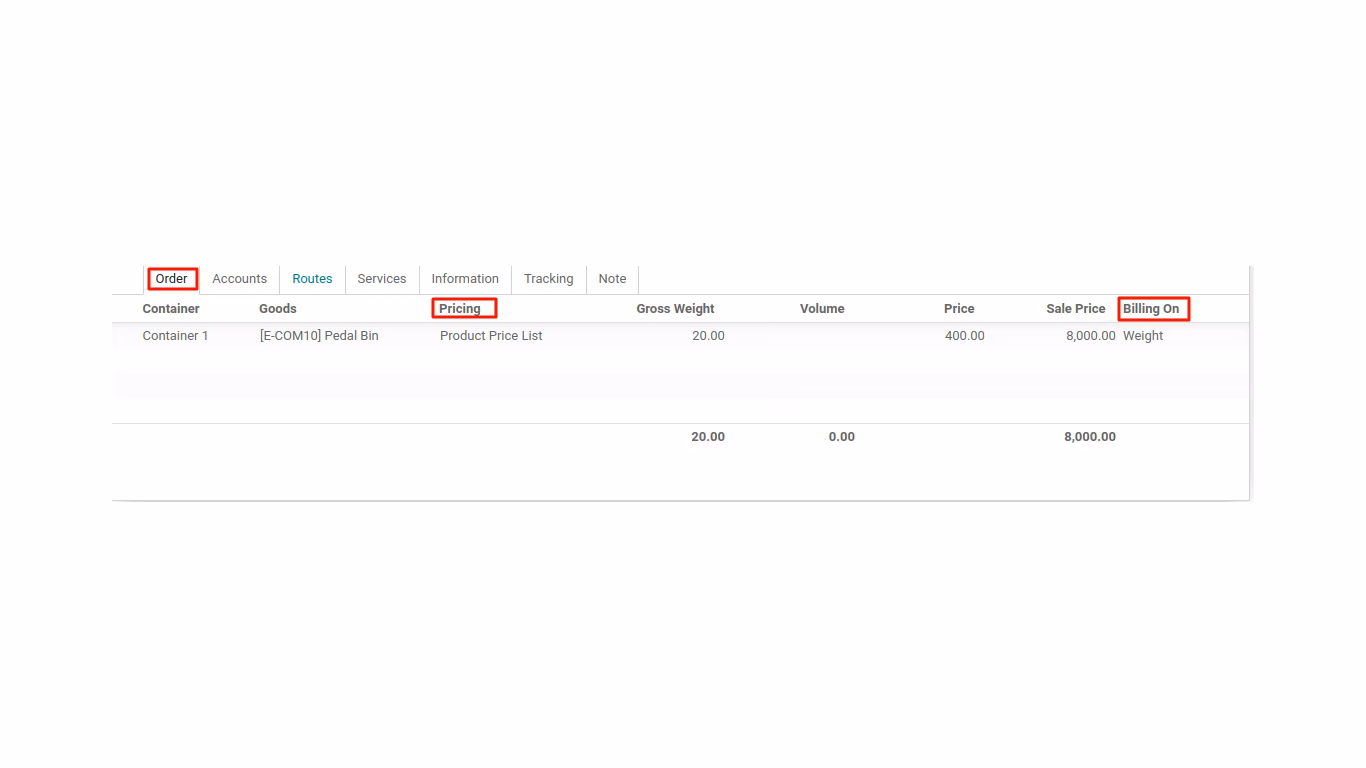Click the Volume column header
The width and height of the screenshot is (1366, 768).
(x=822, y=309)
